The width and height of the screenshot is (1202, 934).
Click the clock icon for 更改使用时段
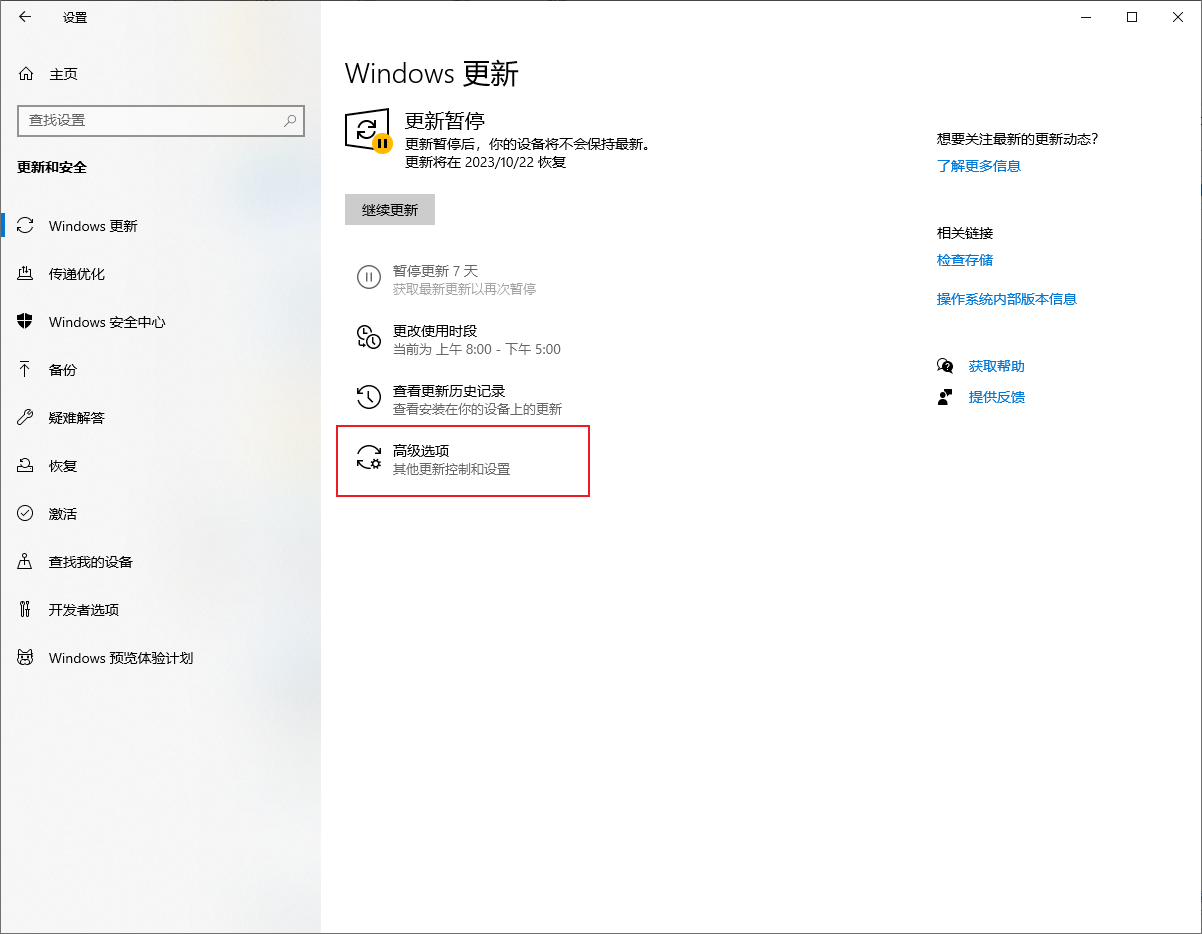point(369,338)
